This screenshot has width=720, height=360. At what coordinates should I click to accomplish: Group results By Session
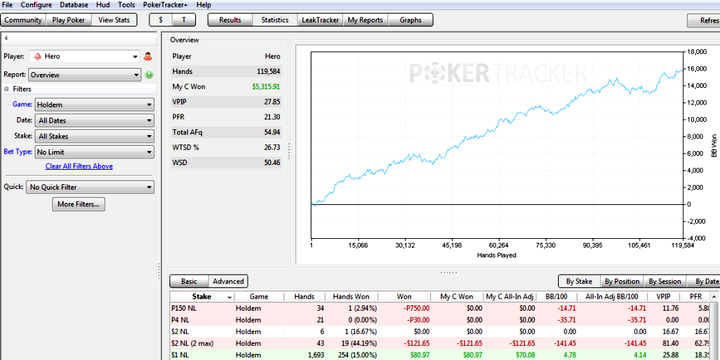pyautogui.click(x=665, y=281)
